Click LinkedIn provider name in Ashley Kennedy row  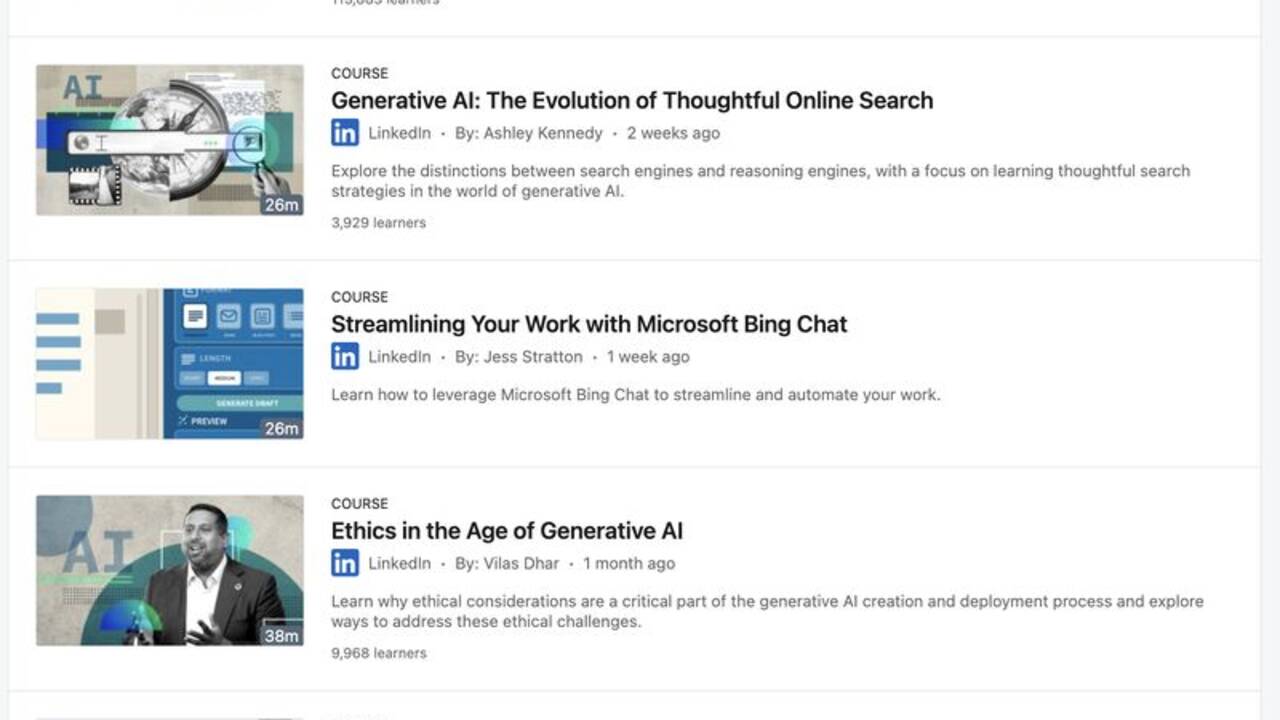point(400,133)
